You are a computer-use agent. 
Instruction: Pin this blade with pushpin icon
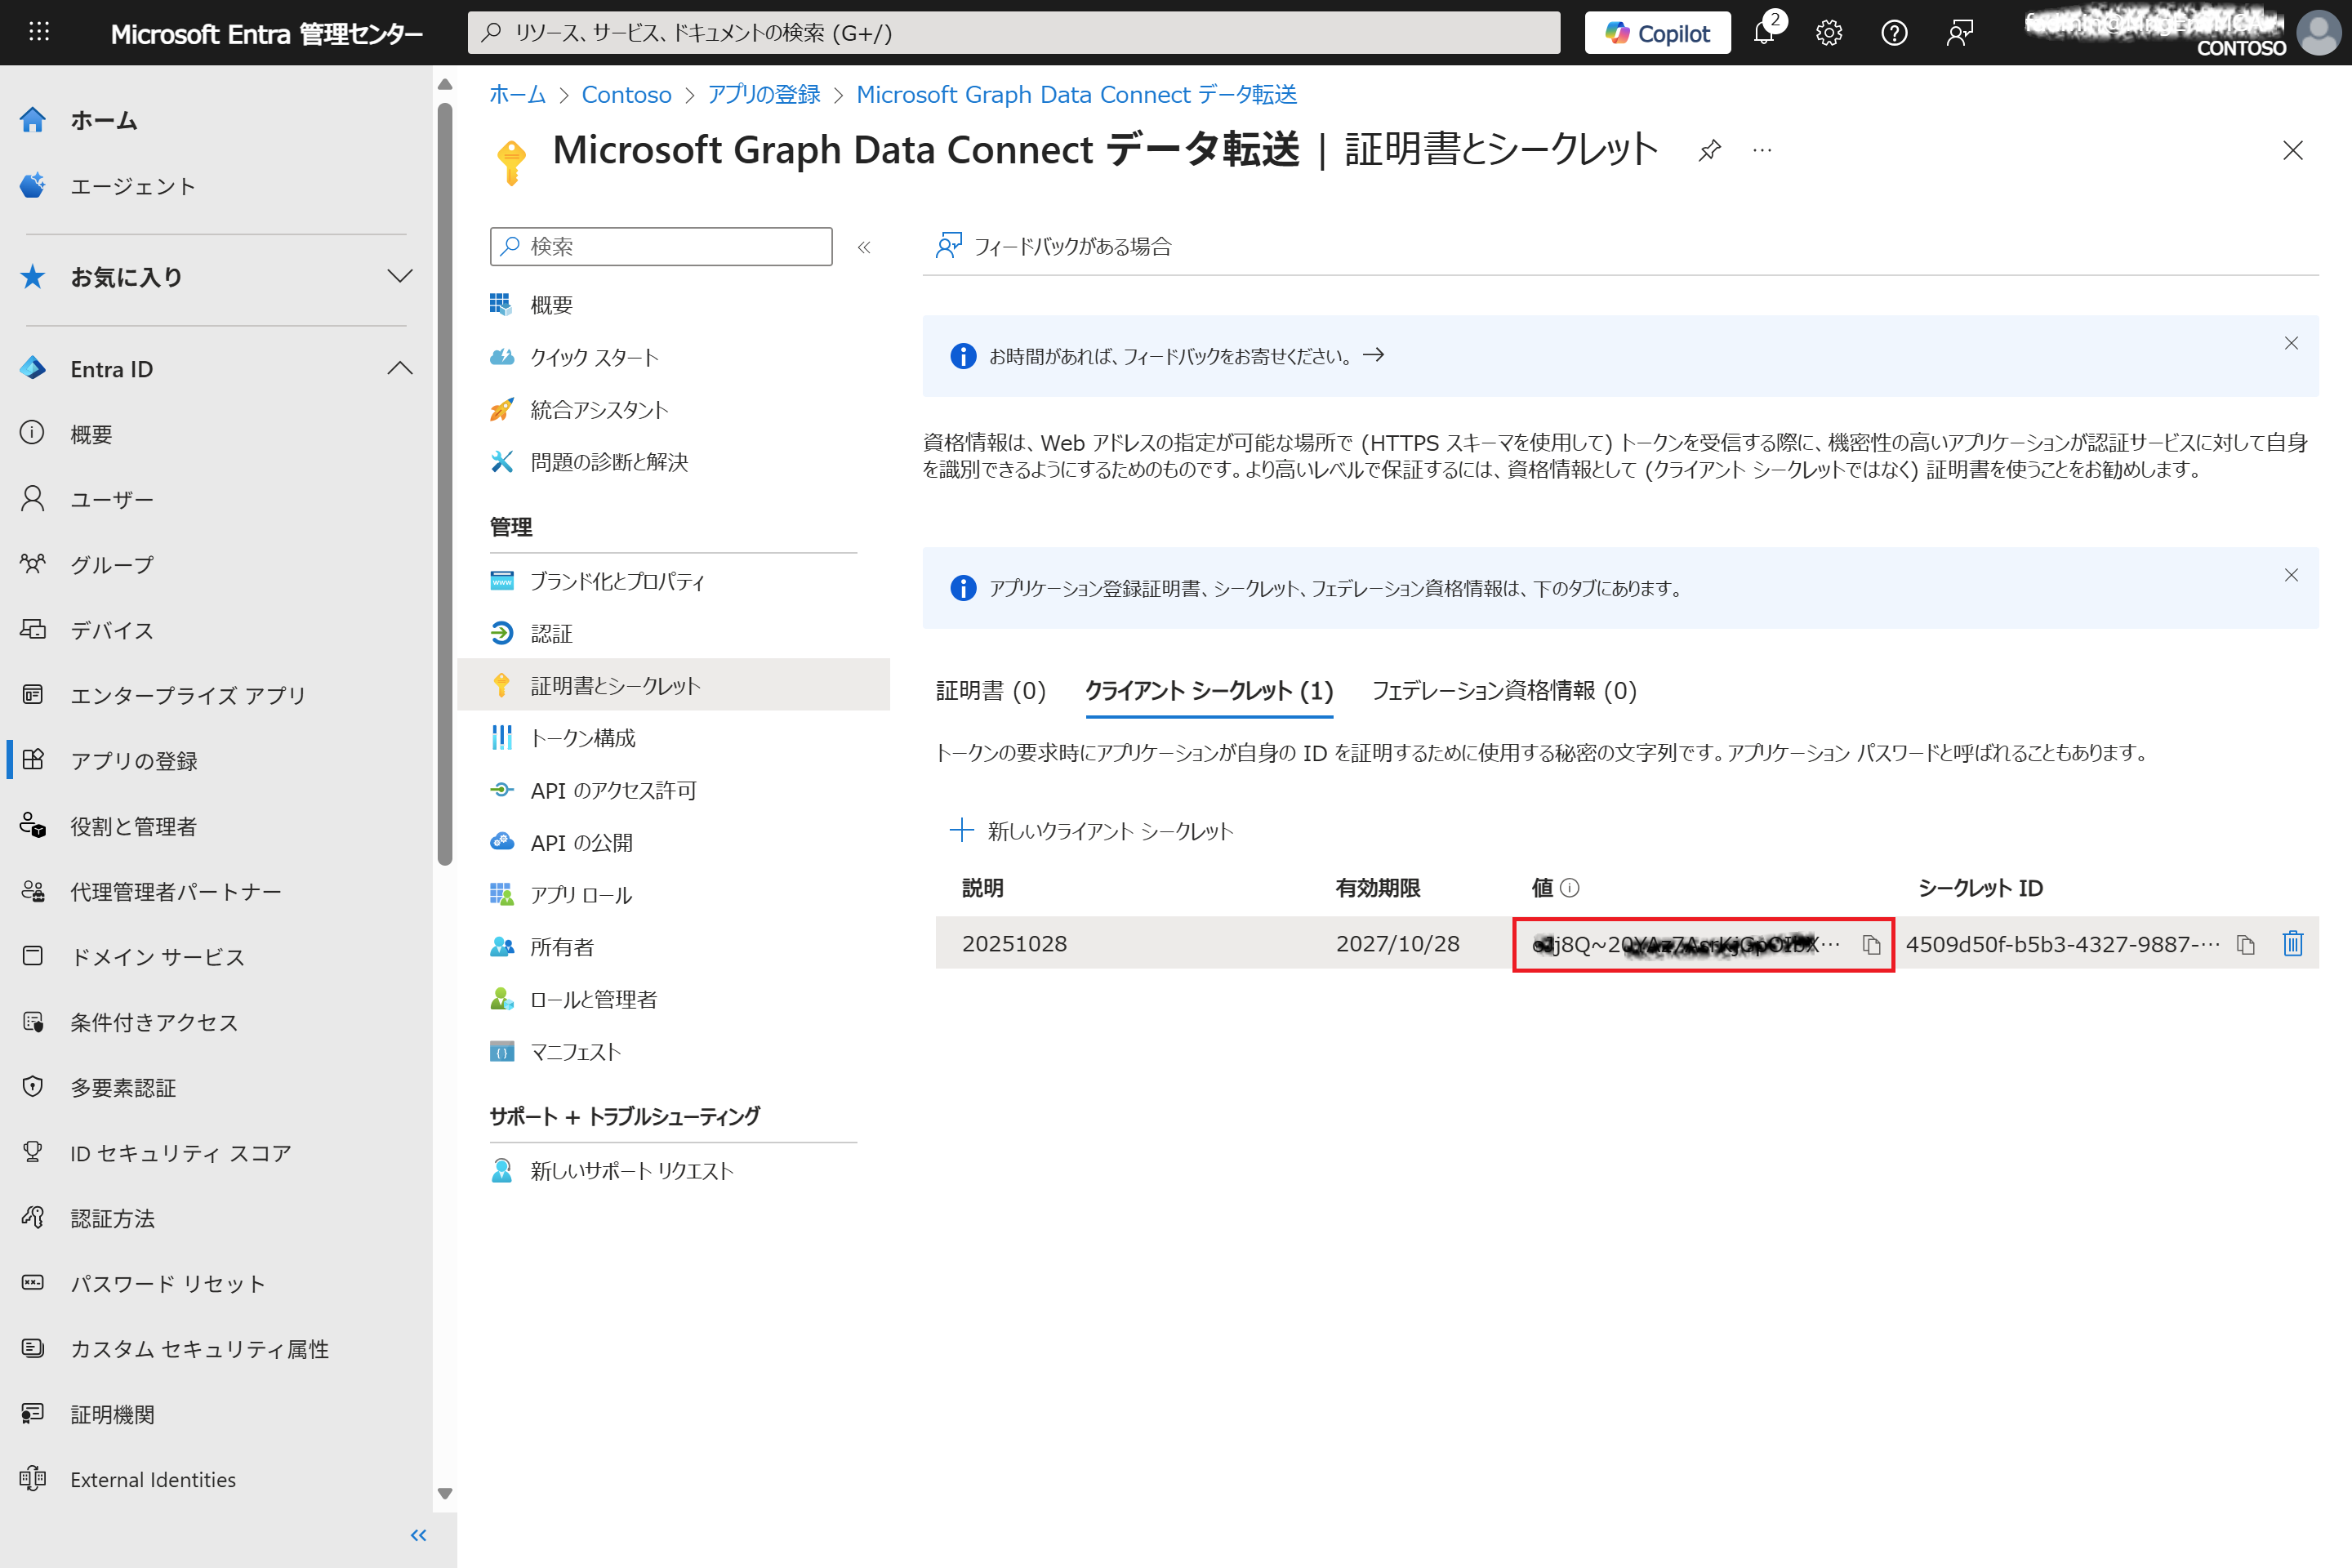pyautogui.click(x=1710, y=151)
